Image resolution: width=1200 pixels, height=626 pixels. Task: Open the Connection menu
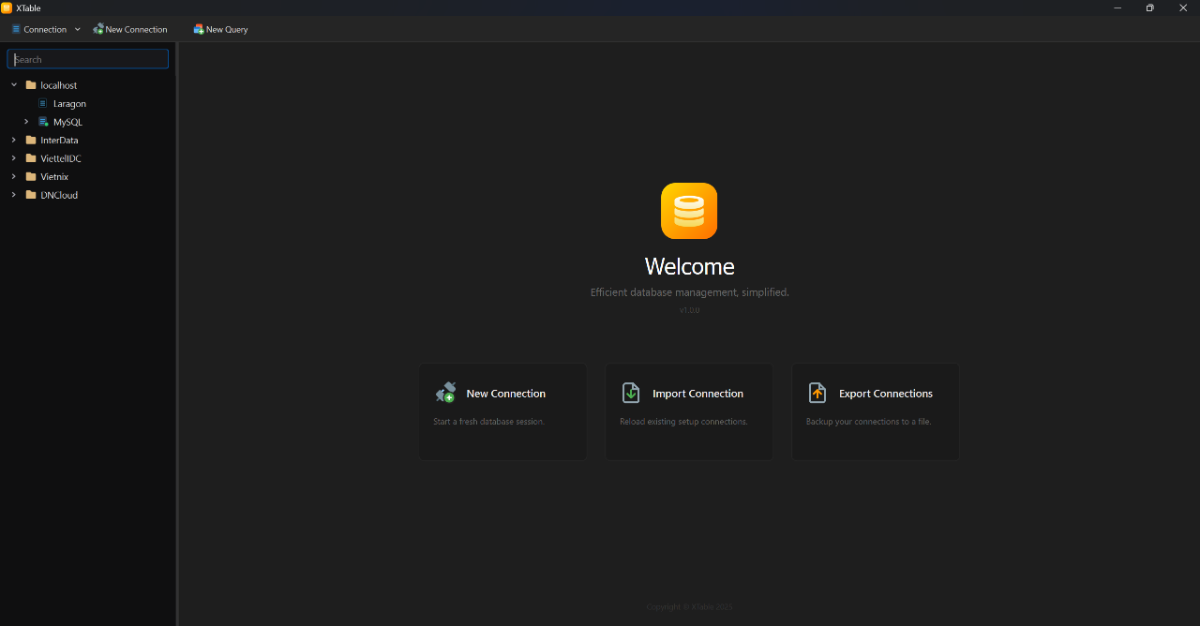point(40,29)
